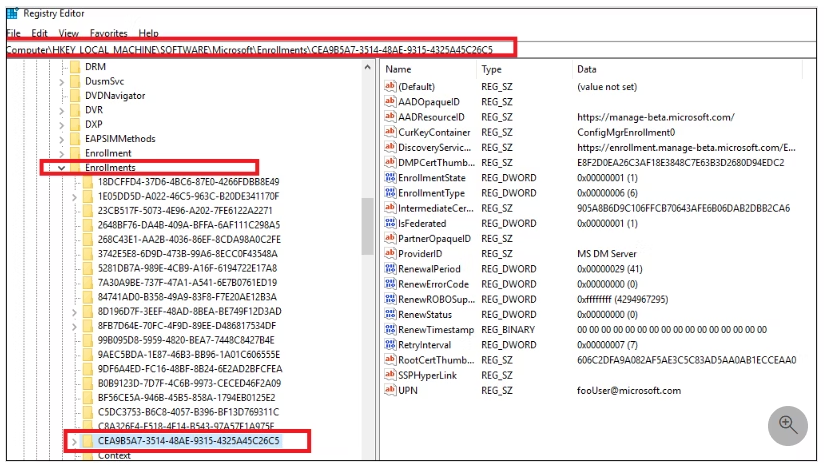The width and height of the screenshot is (824, 468).
Task: Click the DVDNavigator folder icon
Action: [75, 96]
